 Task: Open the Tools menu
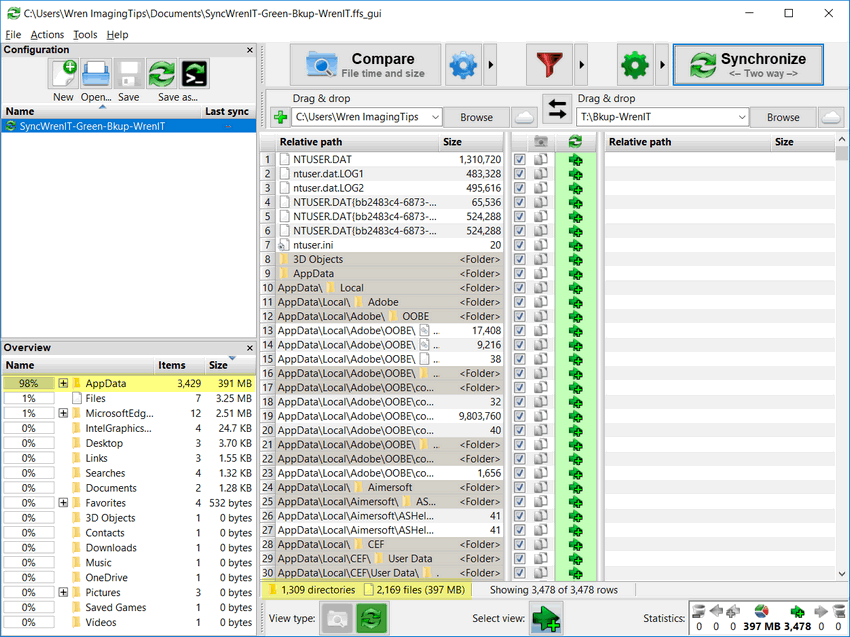coord(85,35)
